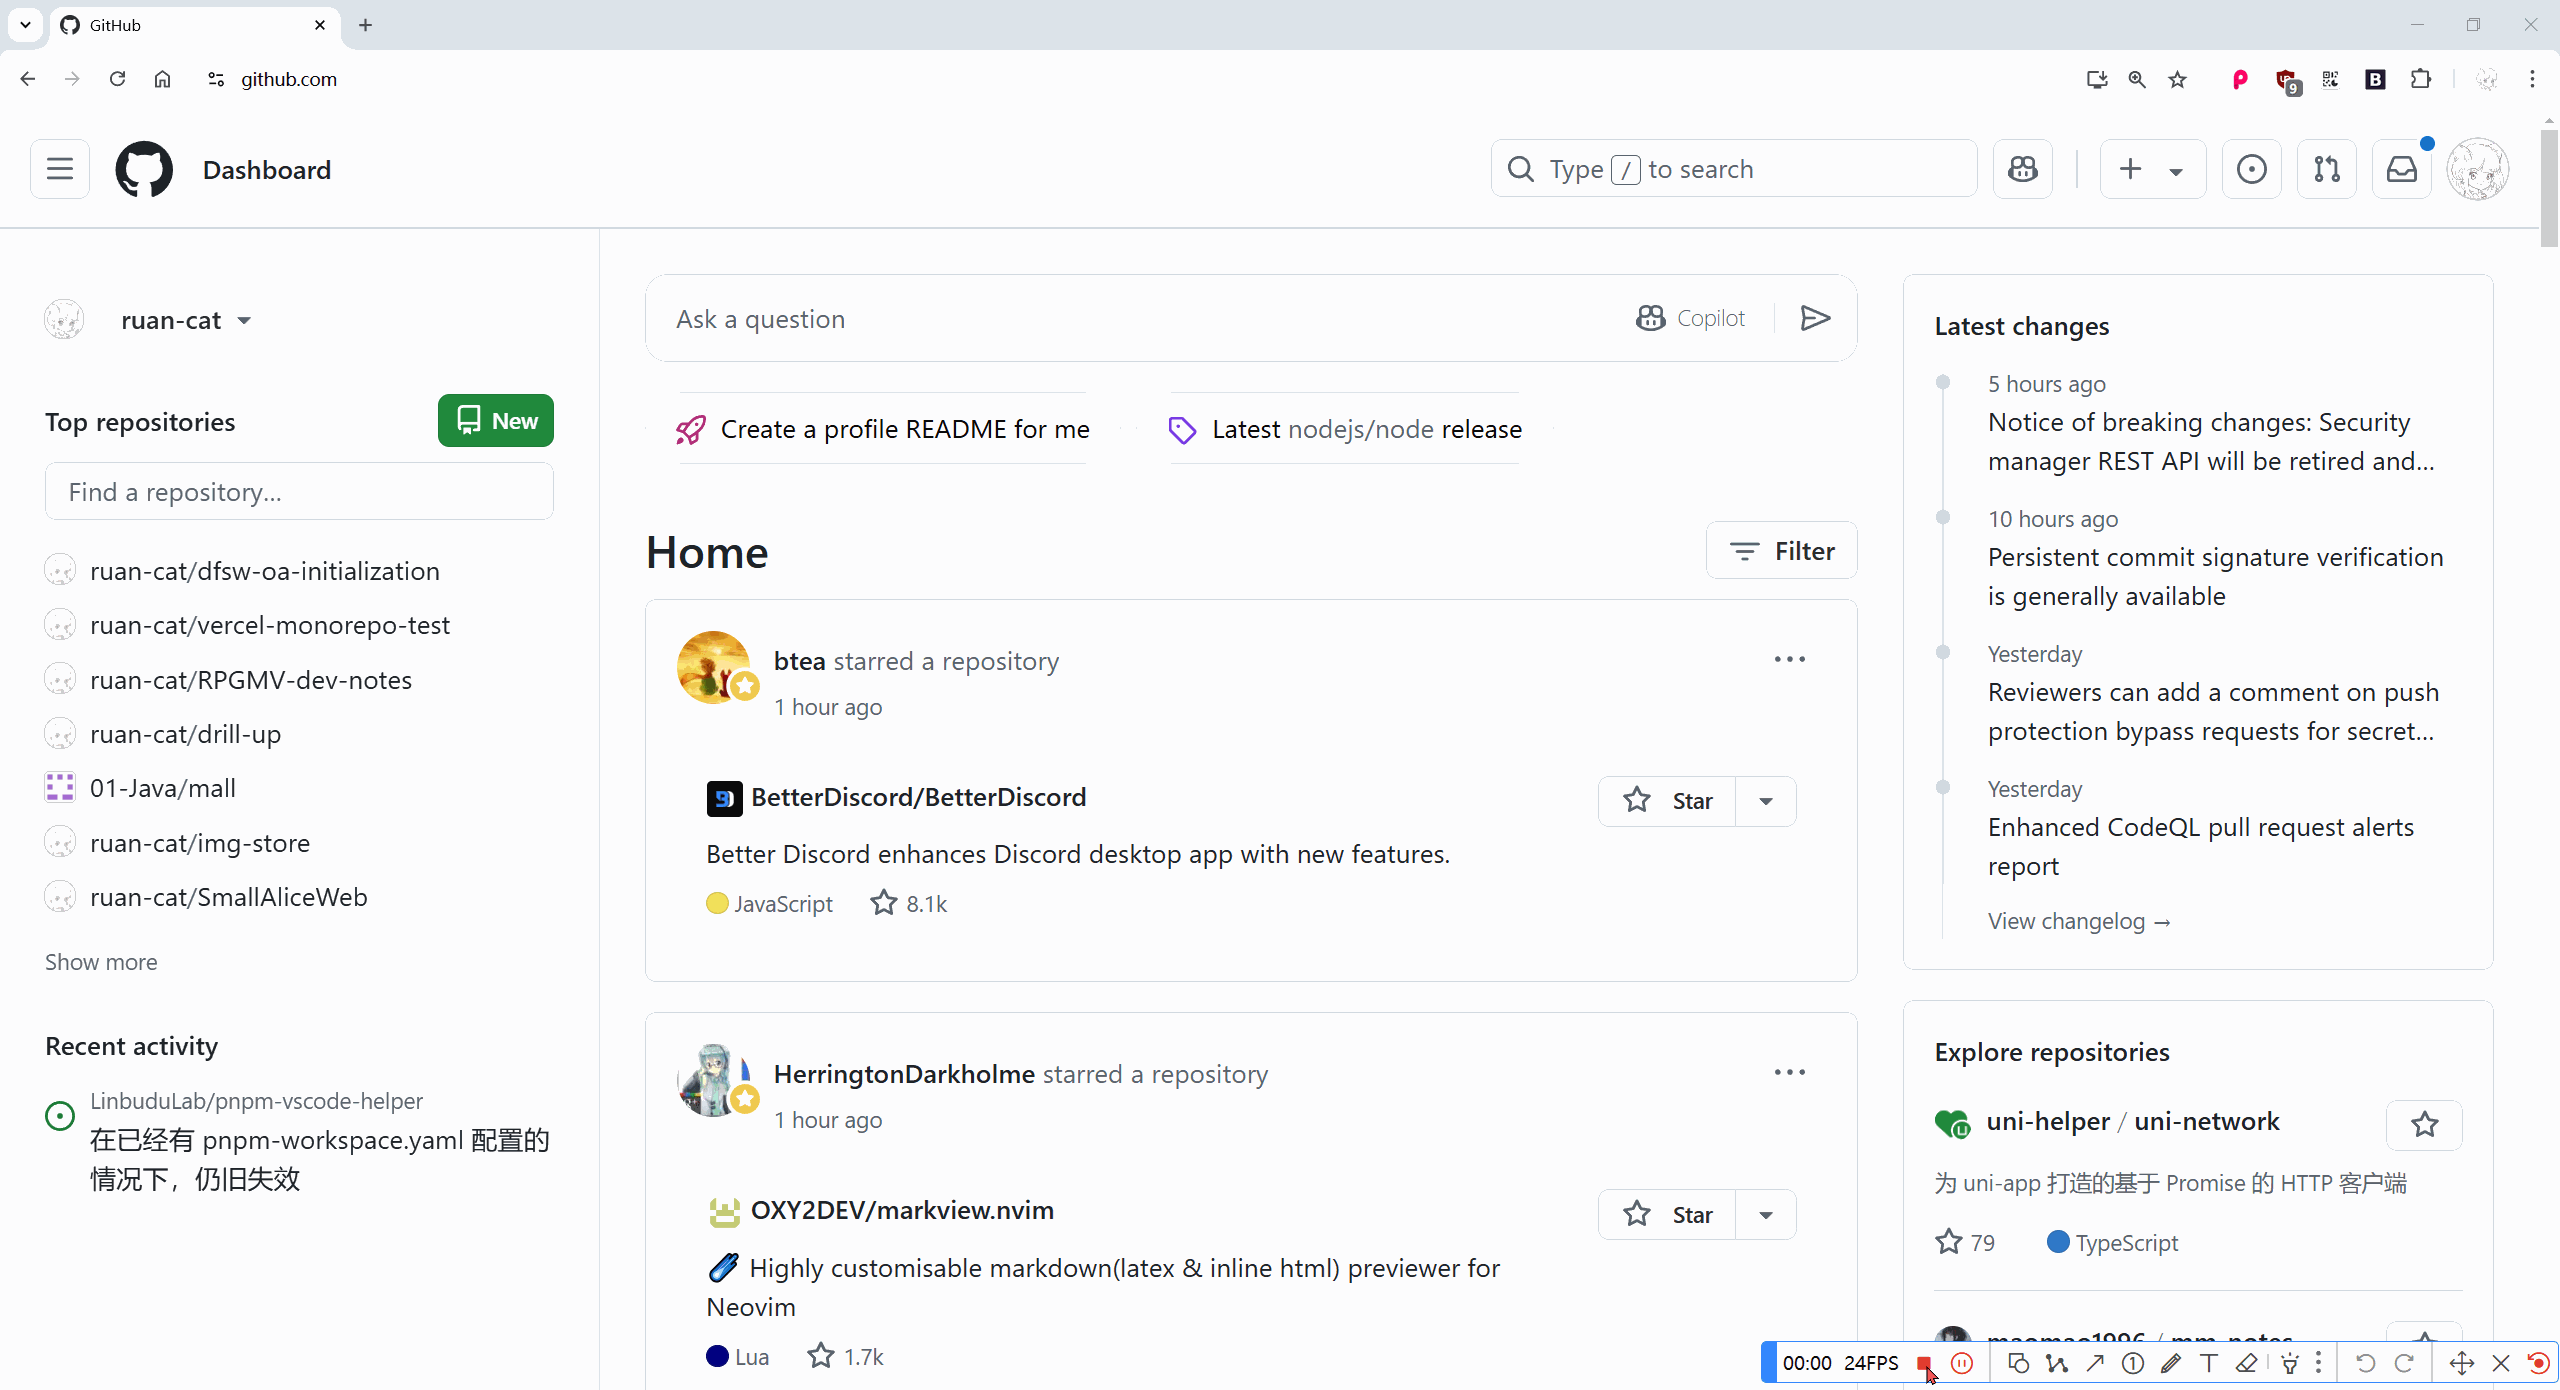Focus the Find a repository field
Image resolution: width=2560 pixels, height=1390 pixels.
tap(299, 492)
